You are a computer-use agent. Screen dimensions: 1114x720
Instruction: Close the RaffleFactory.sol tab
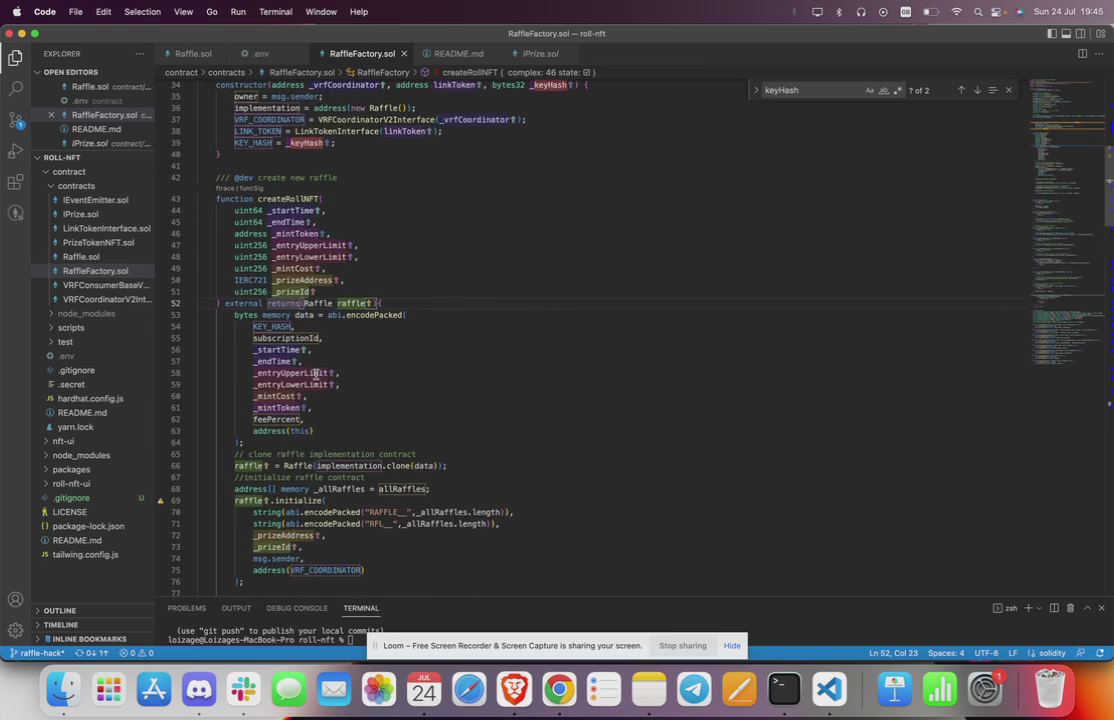click(x=404, y=54)
